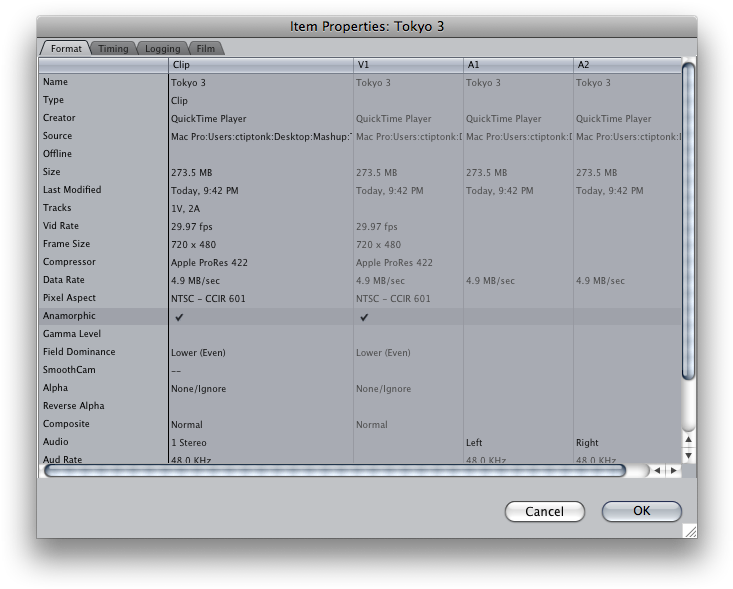Click the Clip column header

pyautogui.click(x=260, y=65)
